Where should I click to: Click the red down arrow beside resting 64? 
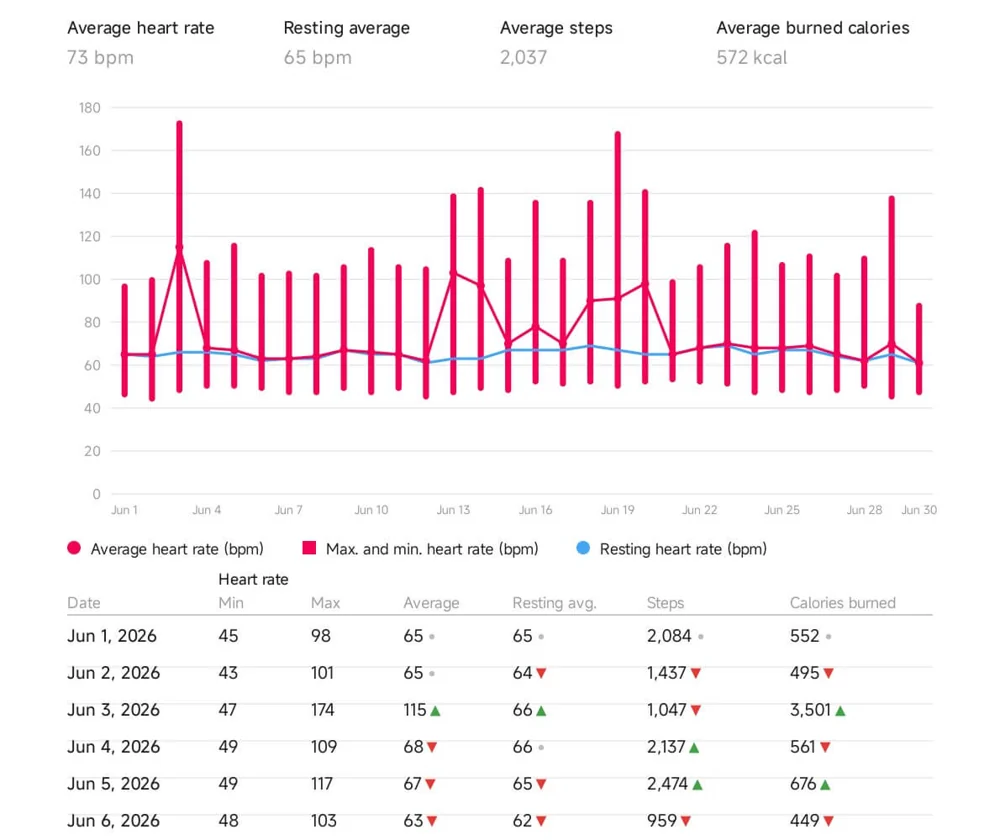point(541,674)
